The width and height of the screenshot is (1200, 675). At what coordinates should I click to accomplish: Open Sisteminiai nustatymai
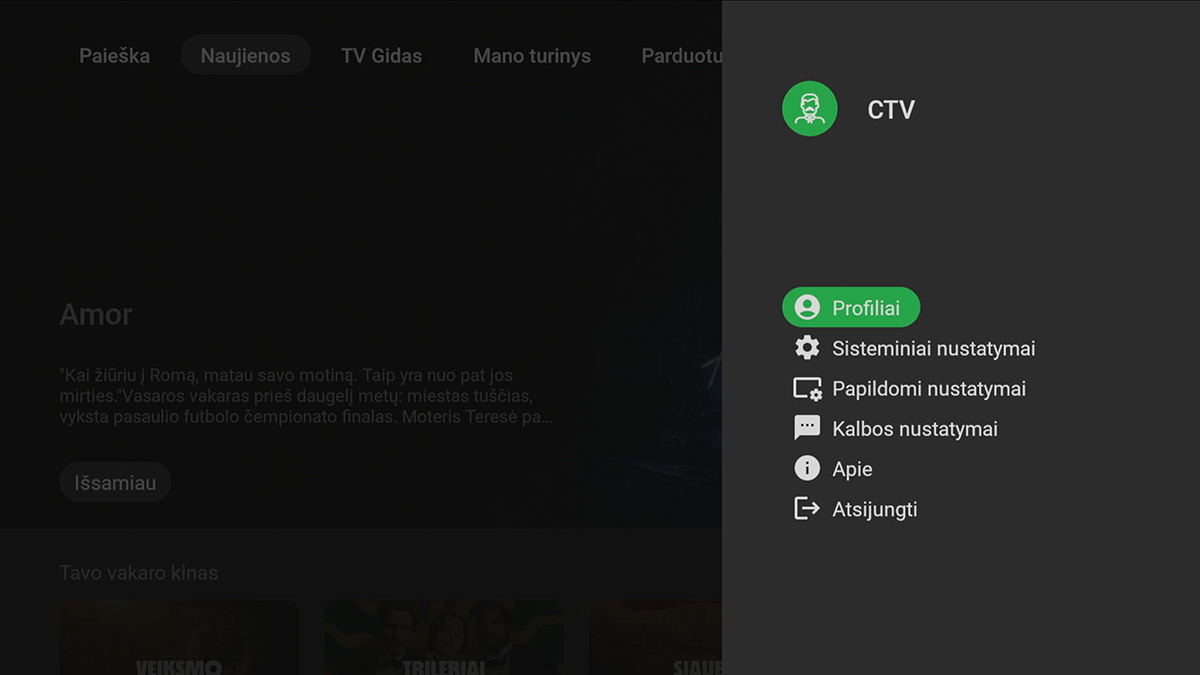[x=933, y=348]
